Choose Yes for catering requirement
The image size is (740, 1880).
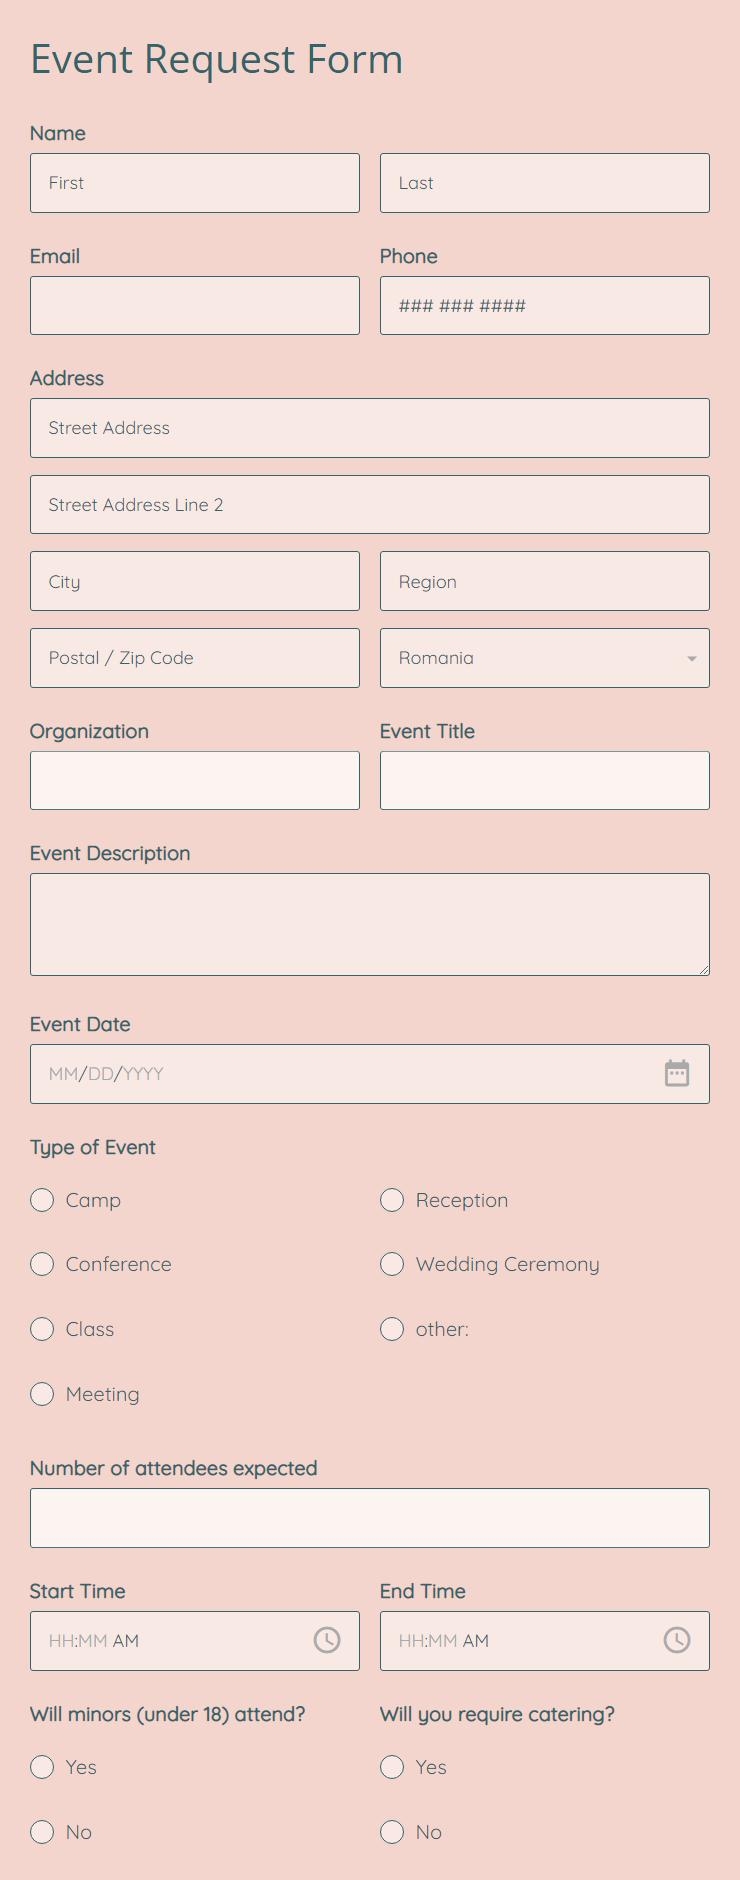(392, 1767)
